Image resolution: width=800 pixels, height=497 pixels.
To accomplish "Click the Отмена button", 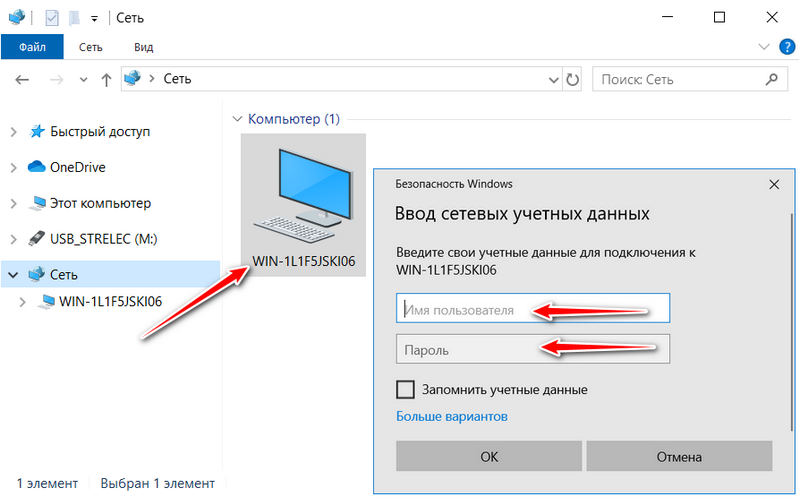I will click(679, 456).
